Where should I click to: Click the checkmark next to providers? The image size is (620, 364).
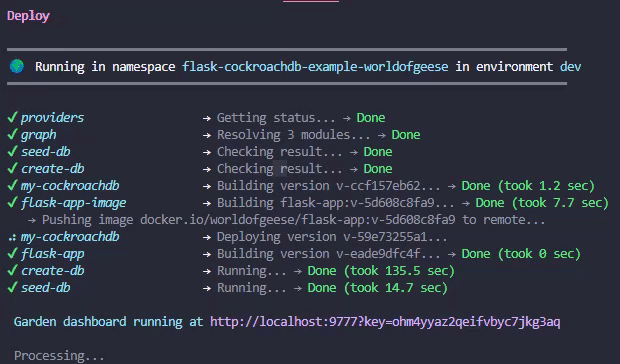coord(12,117)
